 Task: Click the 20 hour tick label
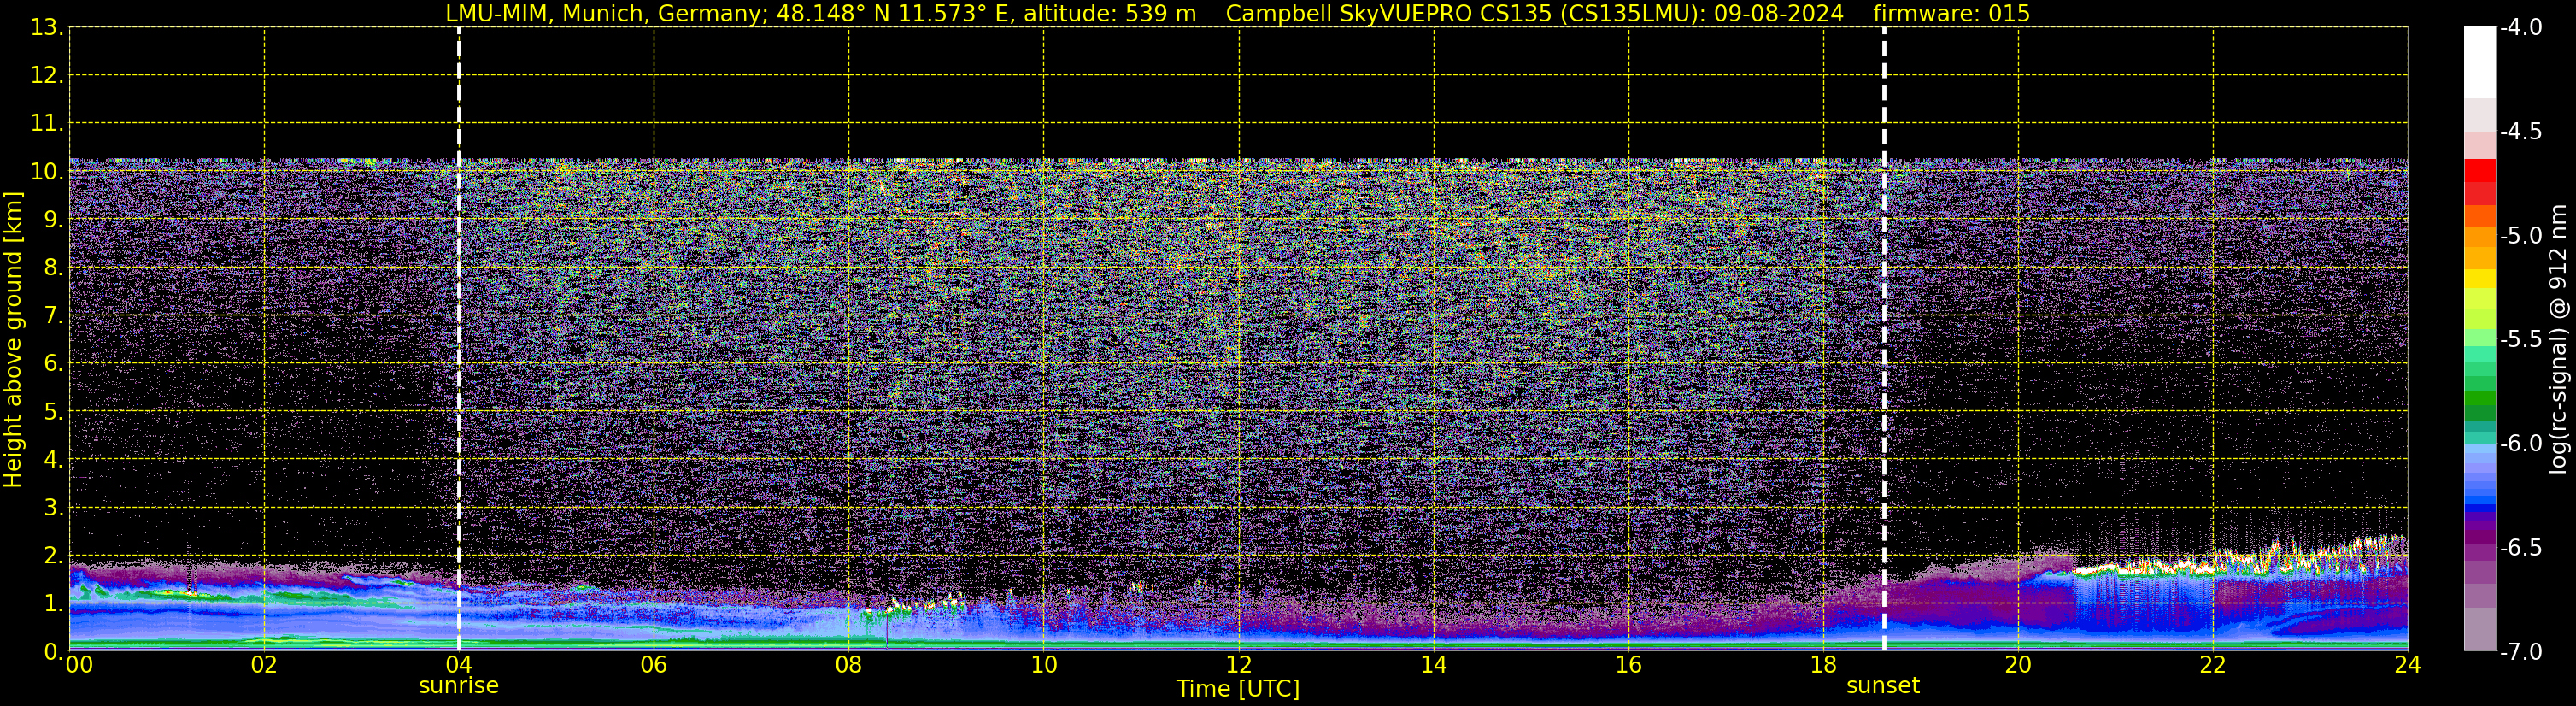click(x=2018, y=665)
